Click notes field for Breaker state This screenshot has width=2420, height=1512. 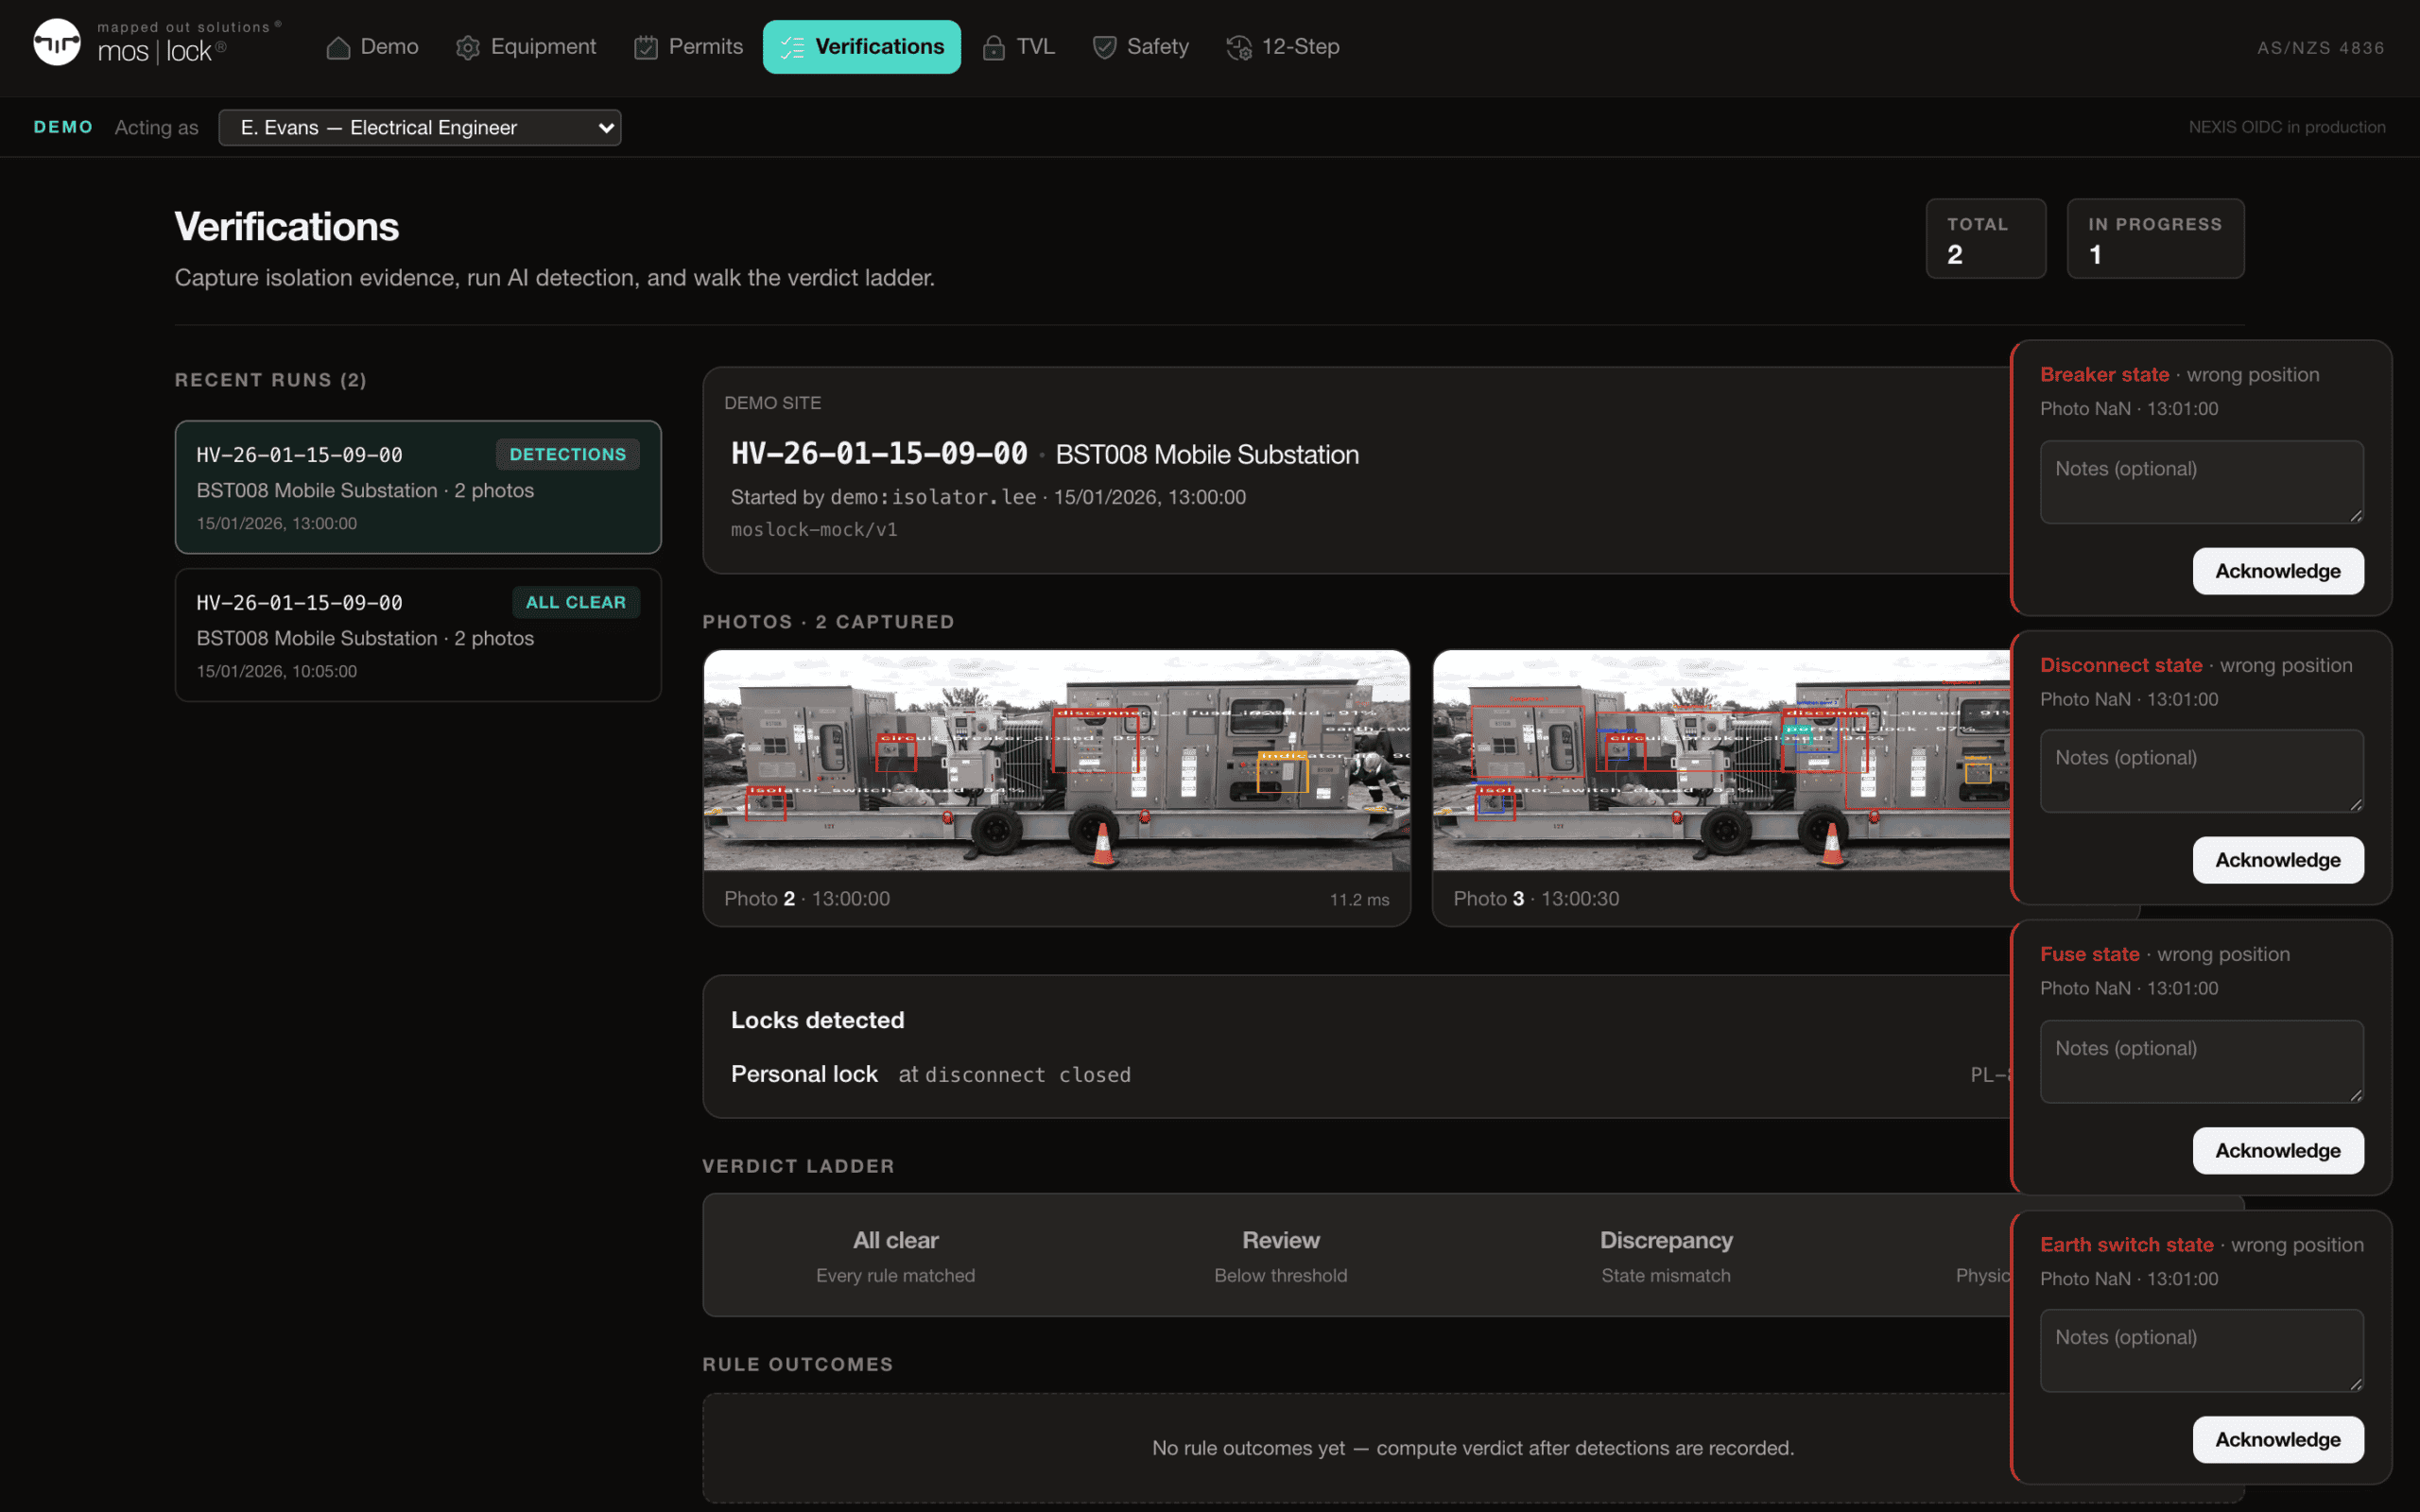[2202, 482]
